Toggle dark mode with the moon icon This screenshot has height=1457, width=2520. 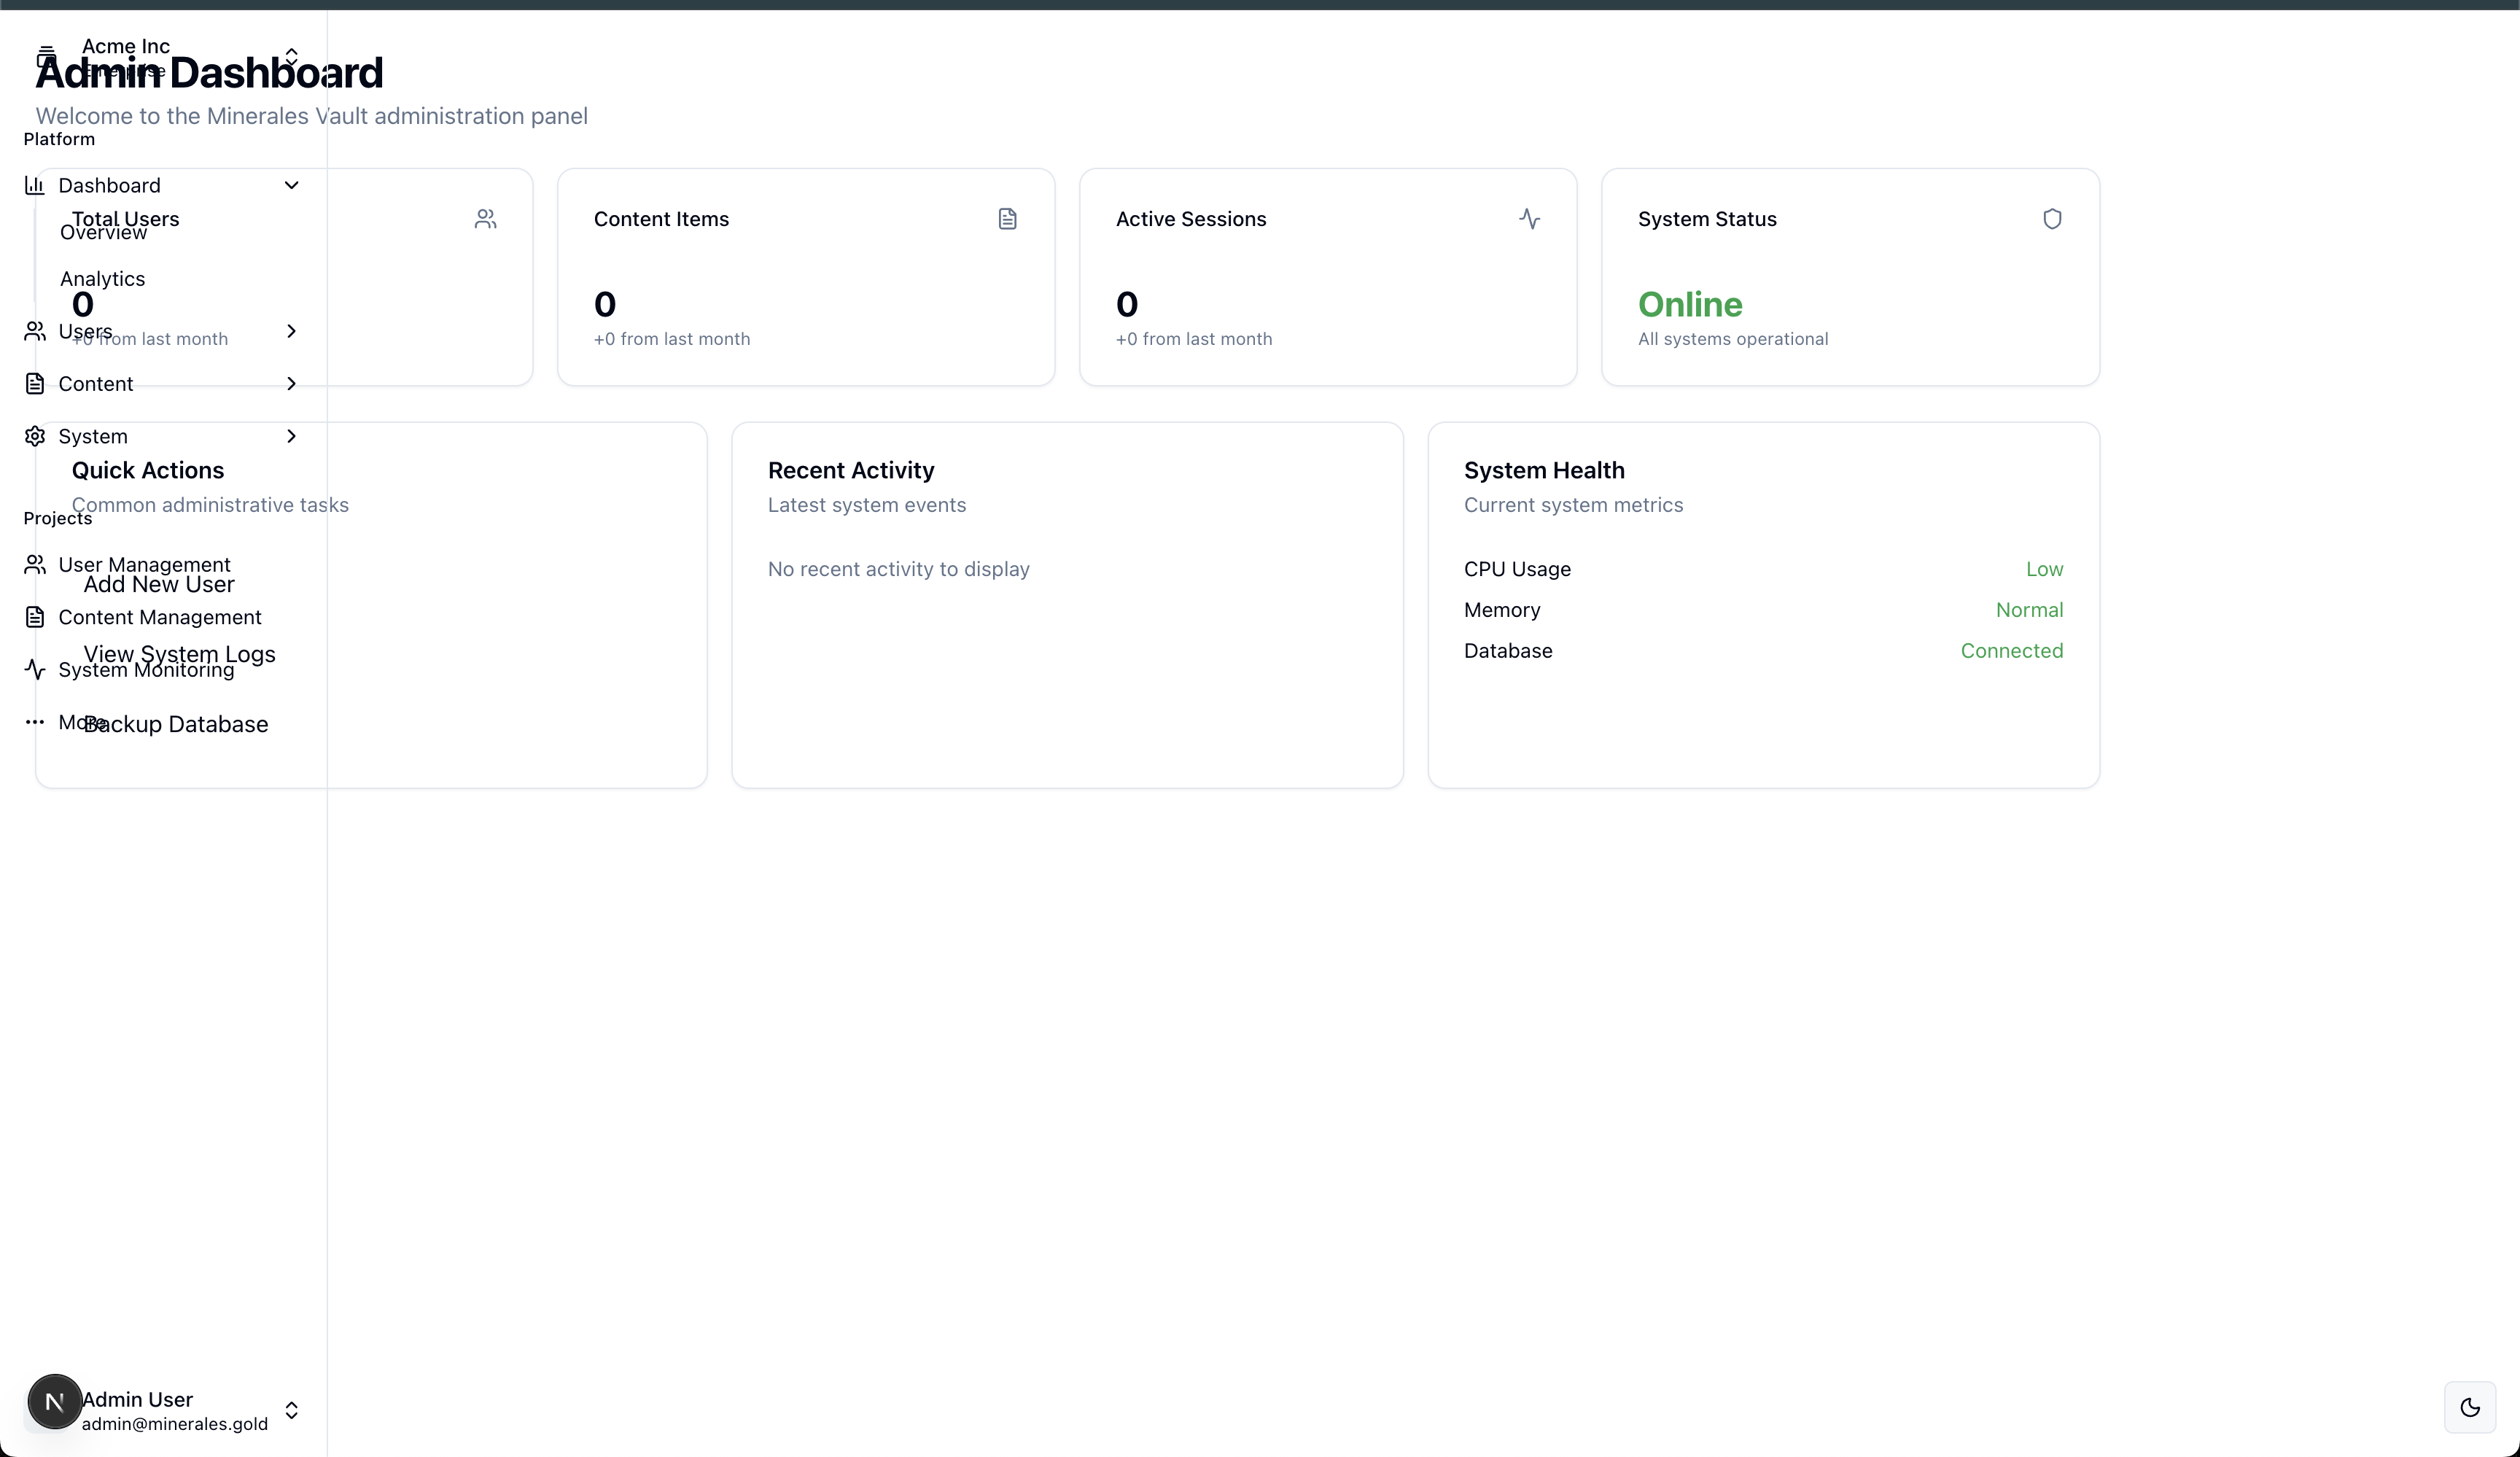coord(2469,1407)
